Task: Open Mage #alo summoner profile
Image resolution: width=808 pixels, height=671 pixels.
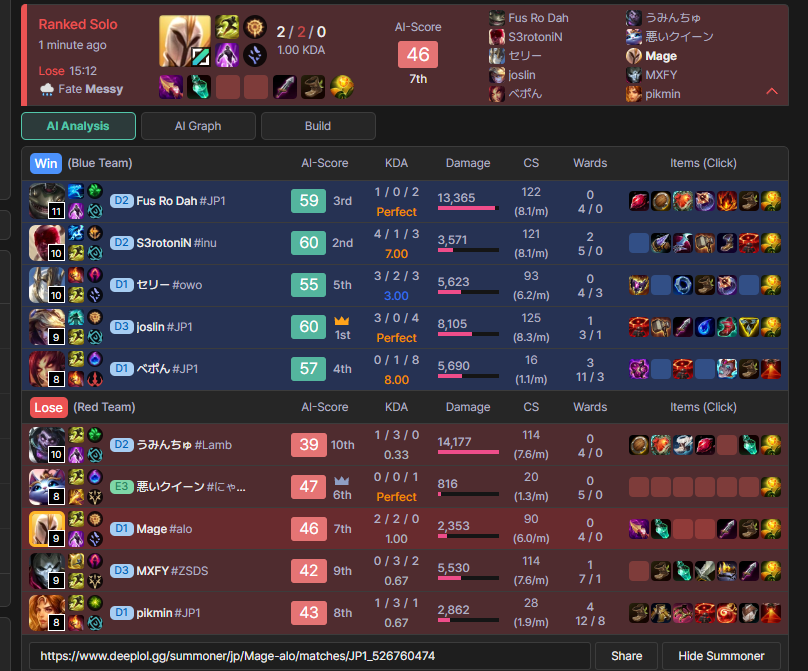Action: tap(164, 529)
